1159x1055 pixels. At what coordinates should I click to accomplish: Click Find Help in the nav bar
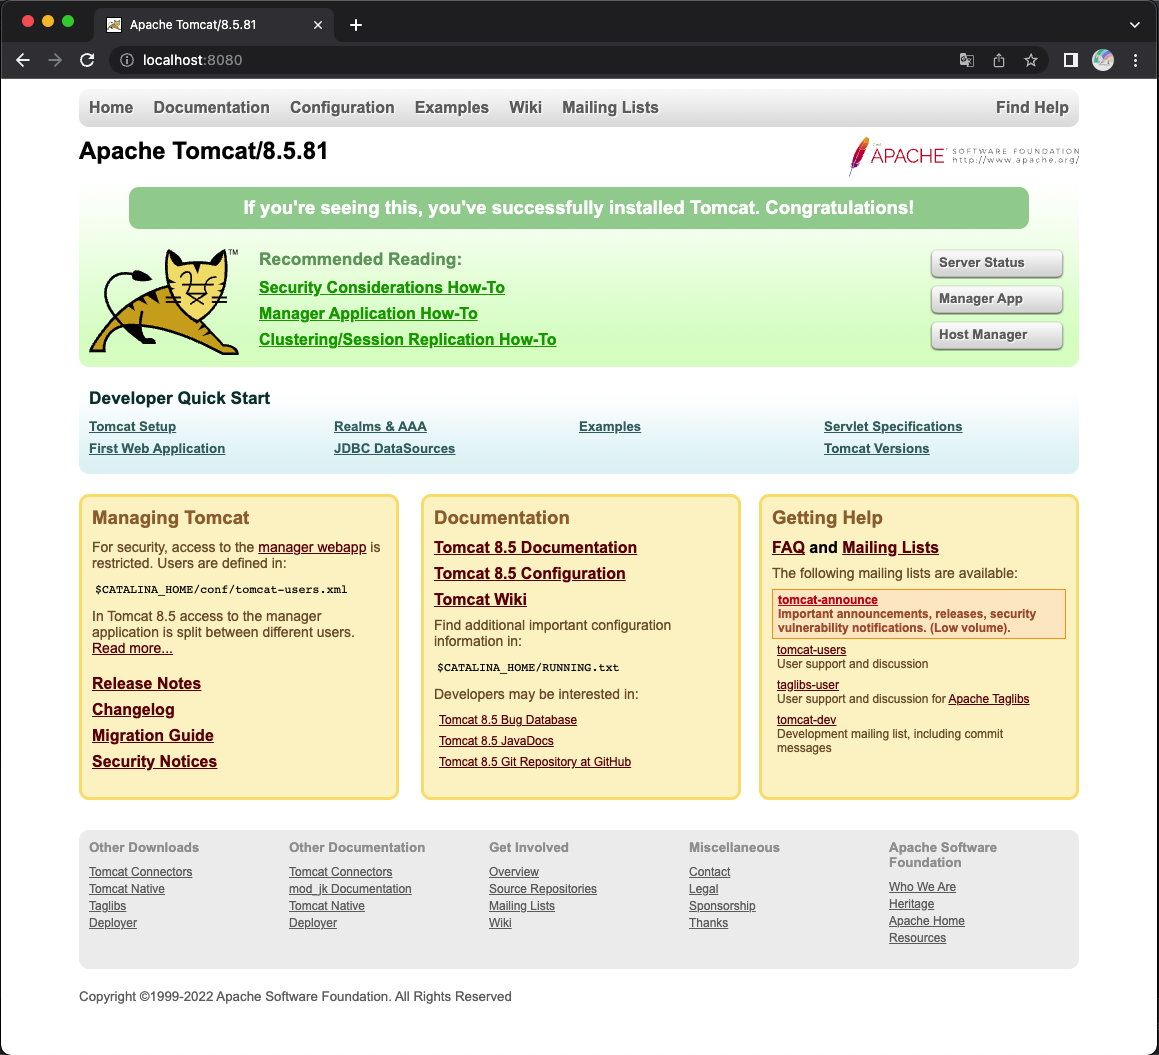coord(1032,107)
